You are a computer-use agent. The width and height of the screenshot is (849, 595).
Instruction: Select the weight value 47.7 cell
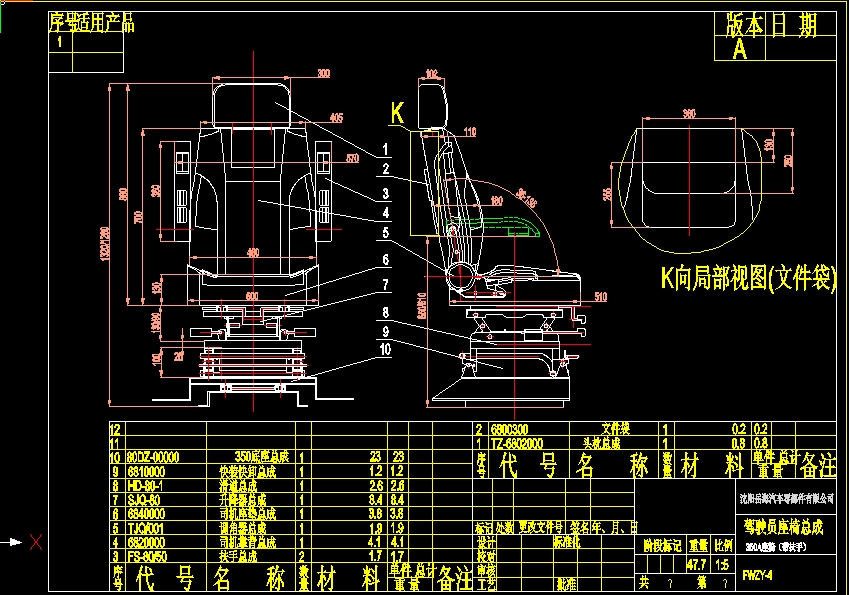coord(696,562)
